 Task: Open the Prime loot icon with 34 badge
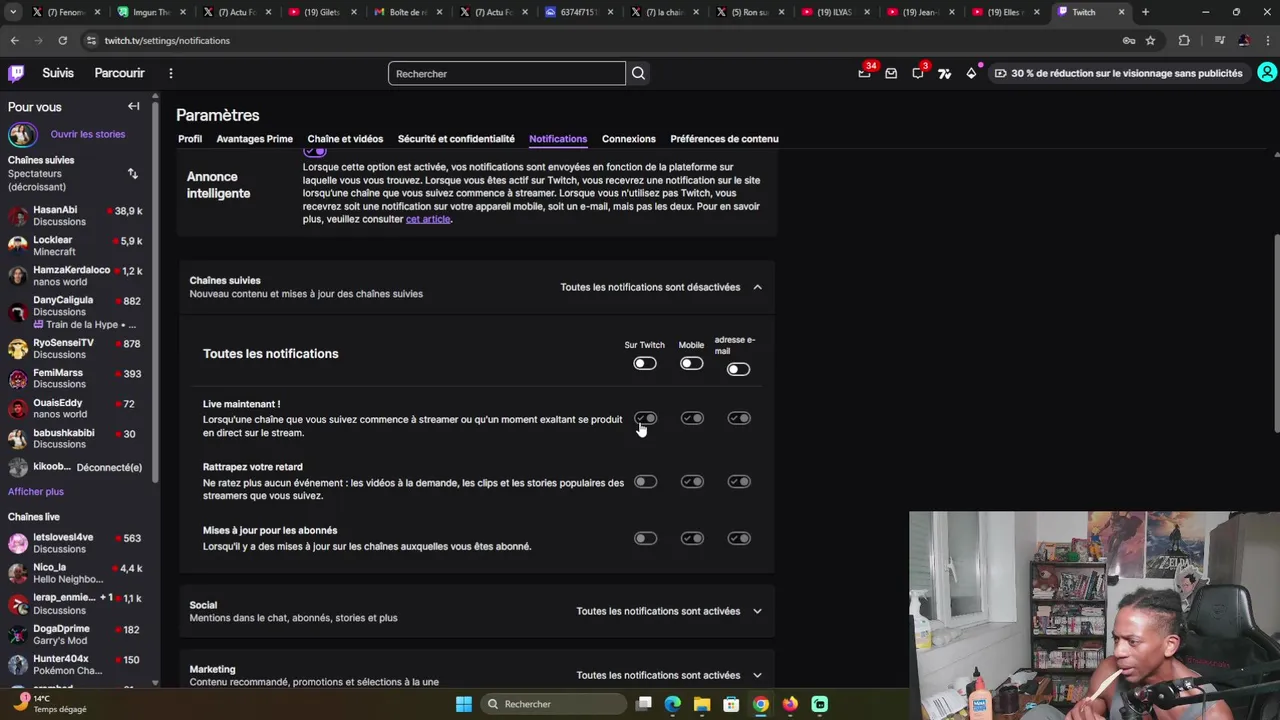[x=864, y=73]
